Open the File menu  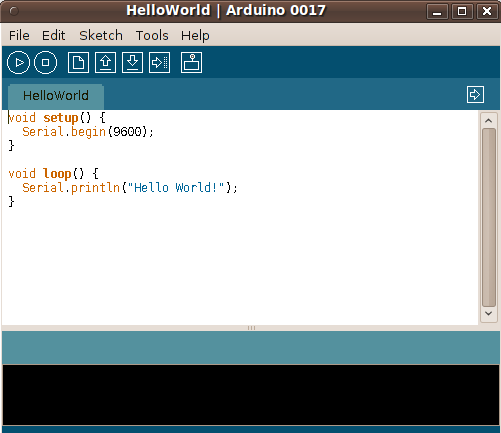point(19,35)
